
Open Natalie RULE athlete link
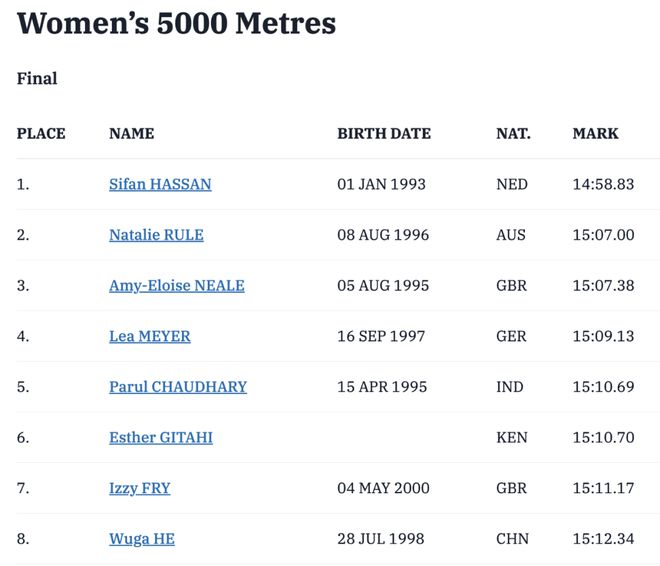156,235
